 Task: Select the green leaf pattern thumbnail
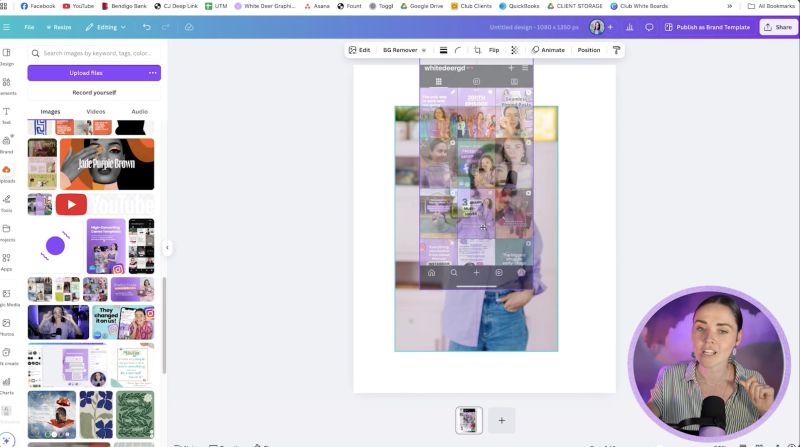click(x=135, y=415)
